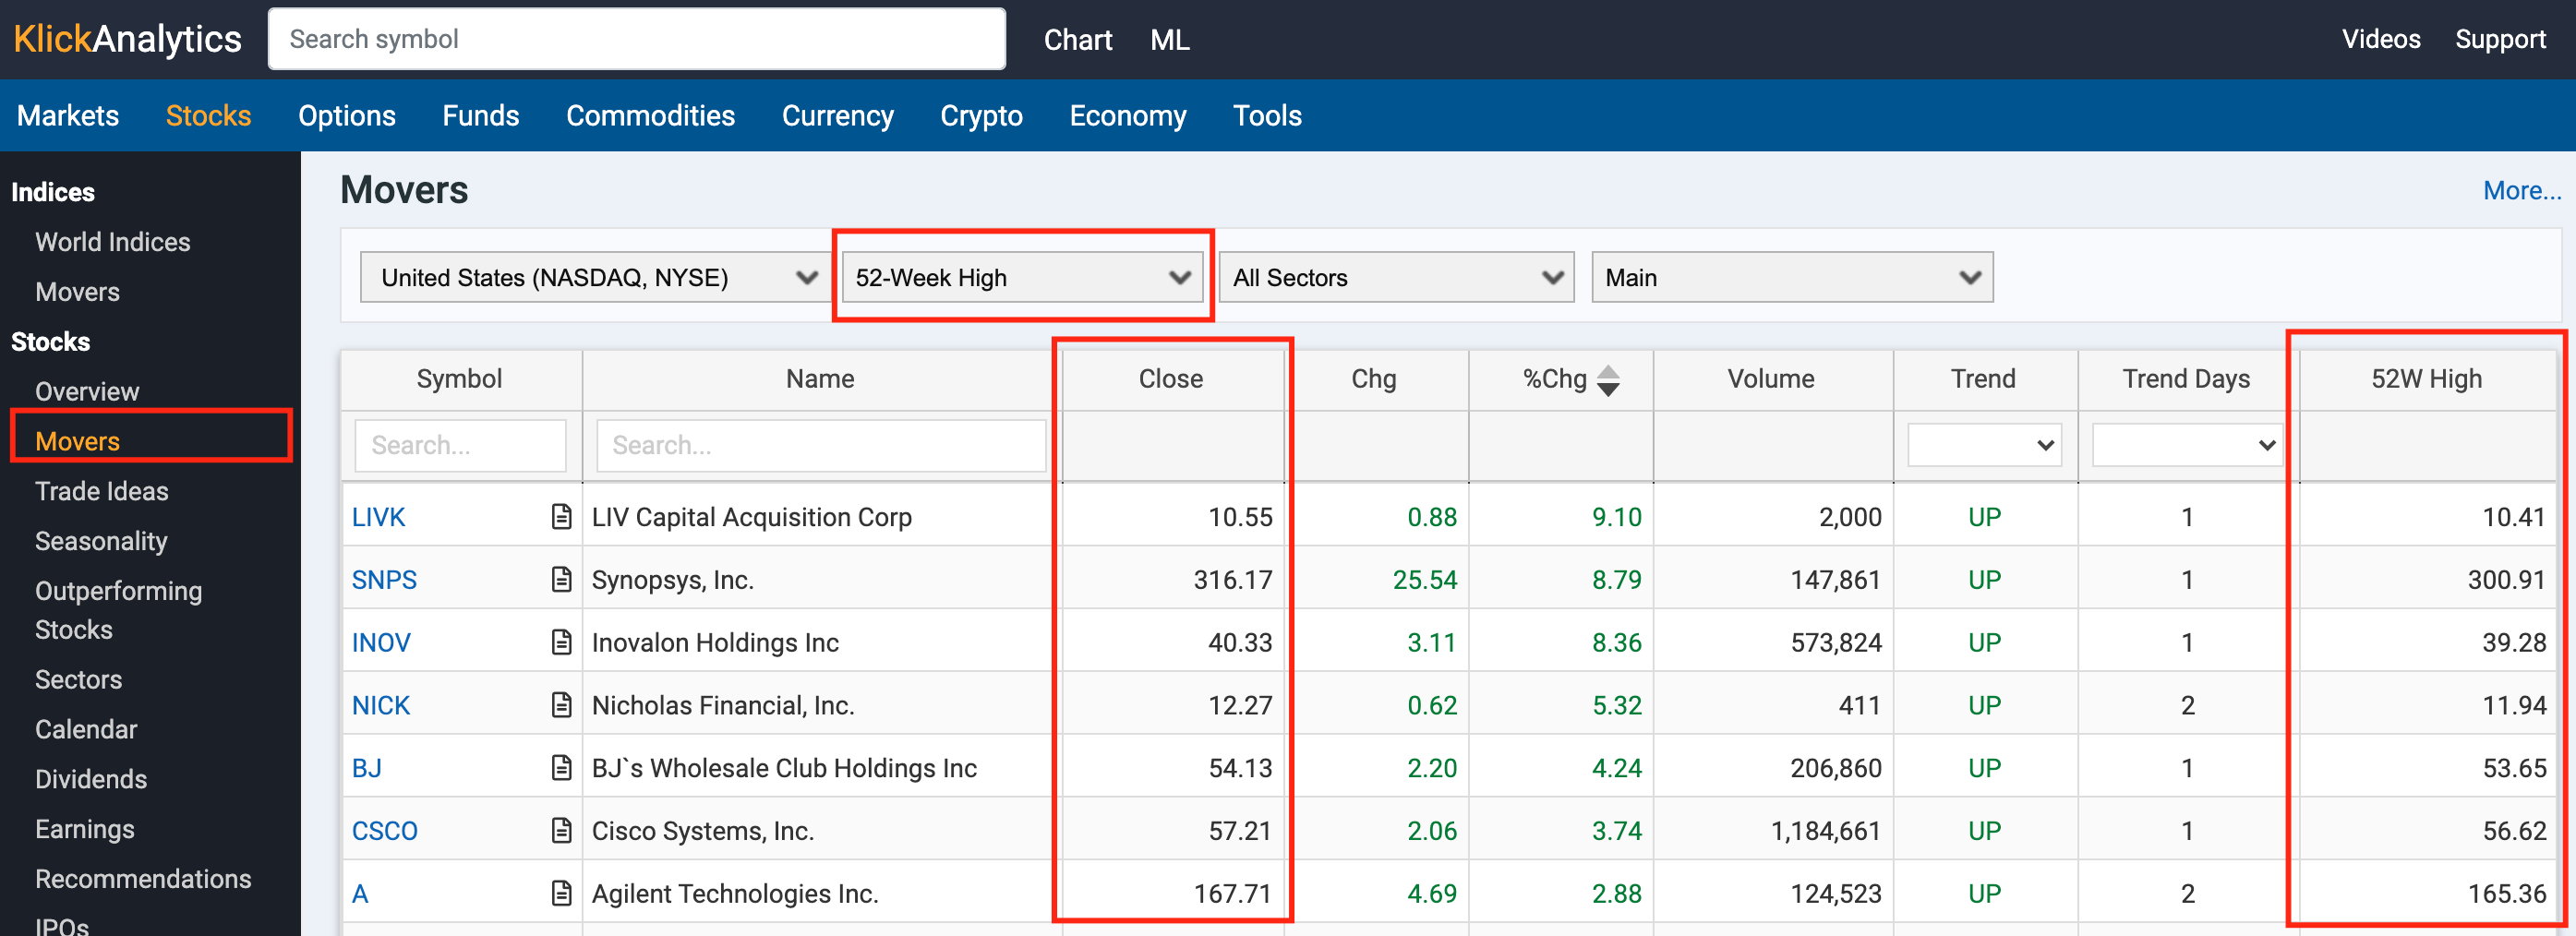
Task: Open the Tools menu
Action: [1267, 116]
